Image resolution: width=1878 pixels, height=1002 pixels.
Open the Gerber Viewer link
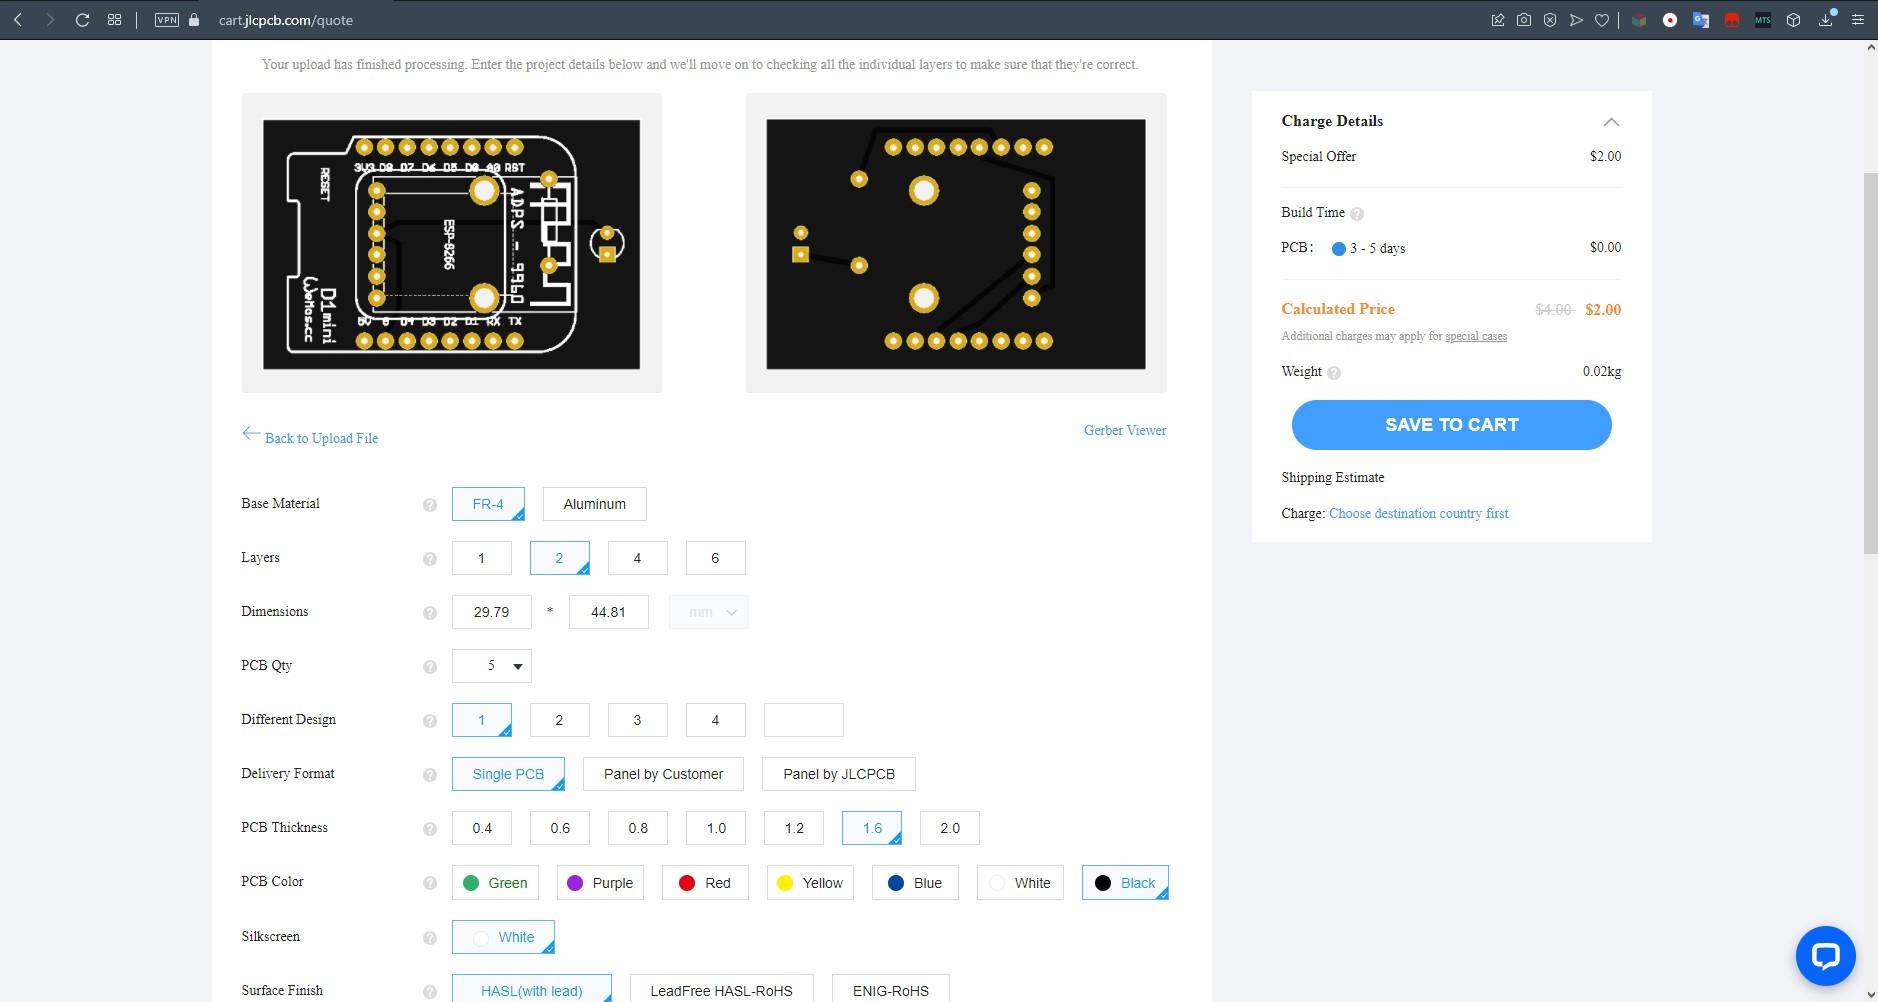tap(1125, 430)
